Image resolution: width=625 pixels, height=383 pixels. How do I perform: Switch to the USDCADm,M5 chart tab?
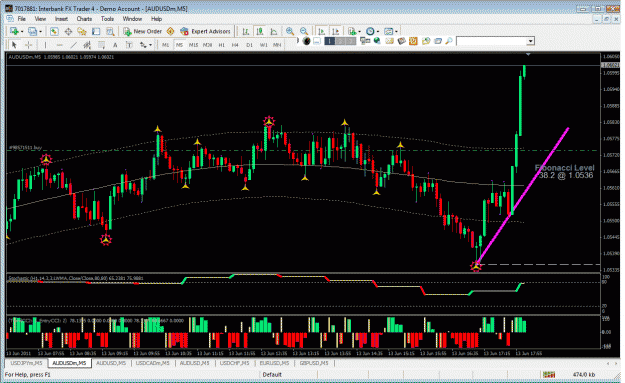click(x=153, y=363)
